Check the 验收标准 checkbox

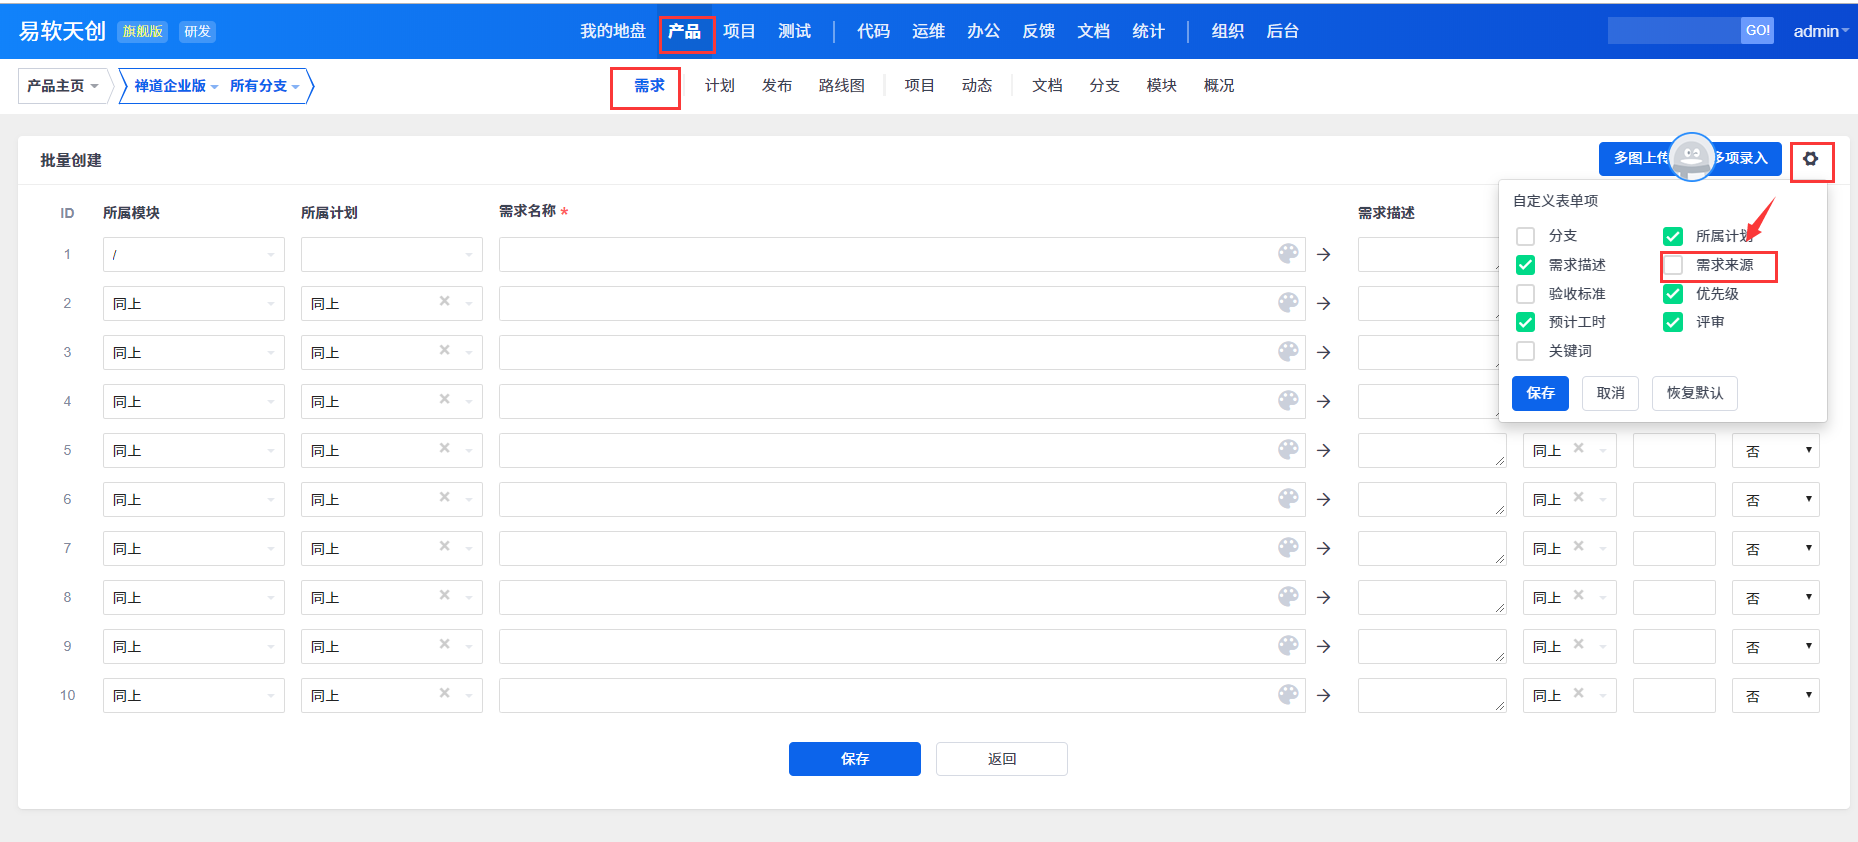1526,294
